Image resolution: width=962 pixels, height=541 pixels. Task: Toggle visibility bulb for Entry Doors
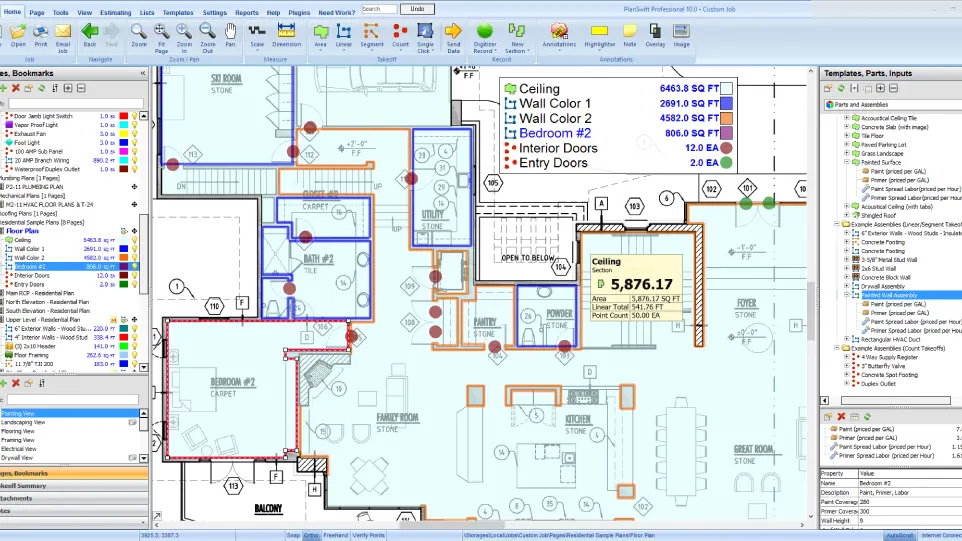click(134, 285)
